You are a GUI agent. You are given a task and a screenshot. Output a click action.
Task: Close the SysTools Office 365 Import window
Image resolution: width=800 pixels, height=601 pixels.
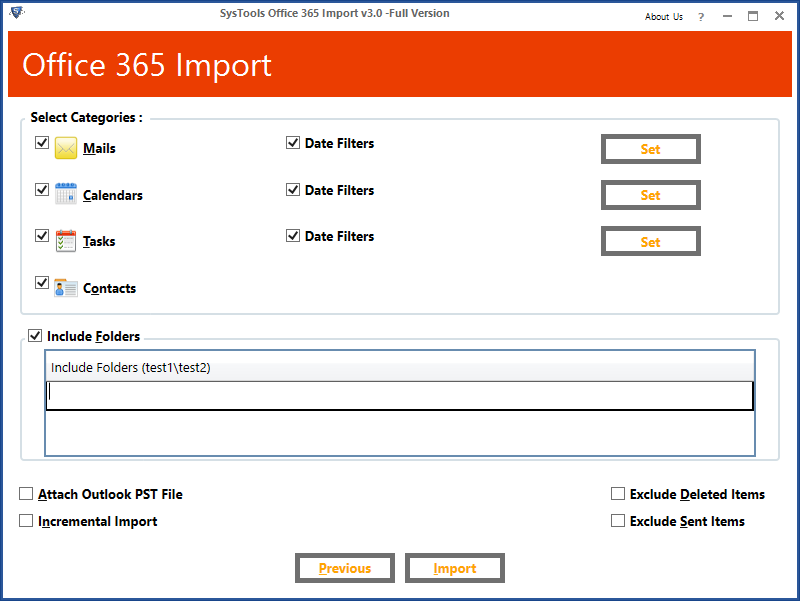(x=779, y=16)
